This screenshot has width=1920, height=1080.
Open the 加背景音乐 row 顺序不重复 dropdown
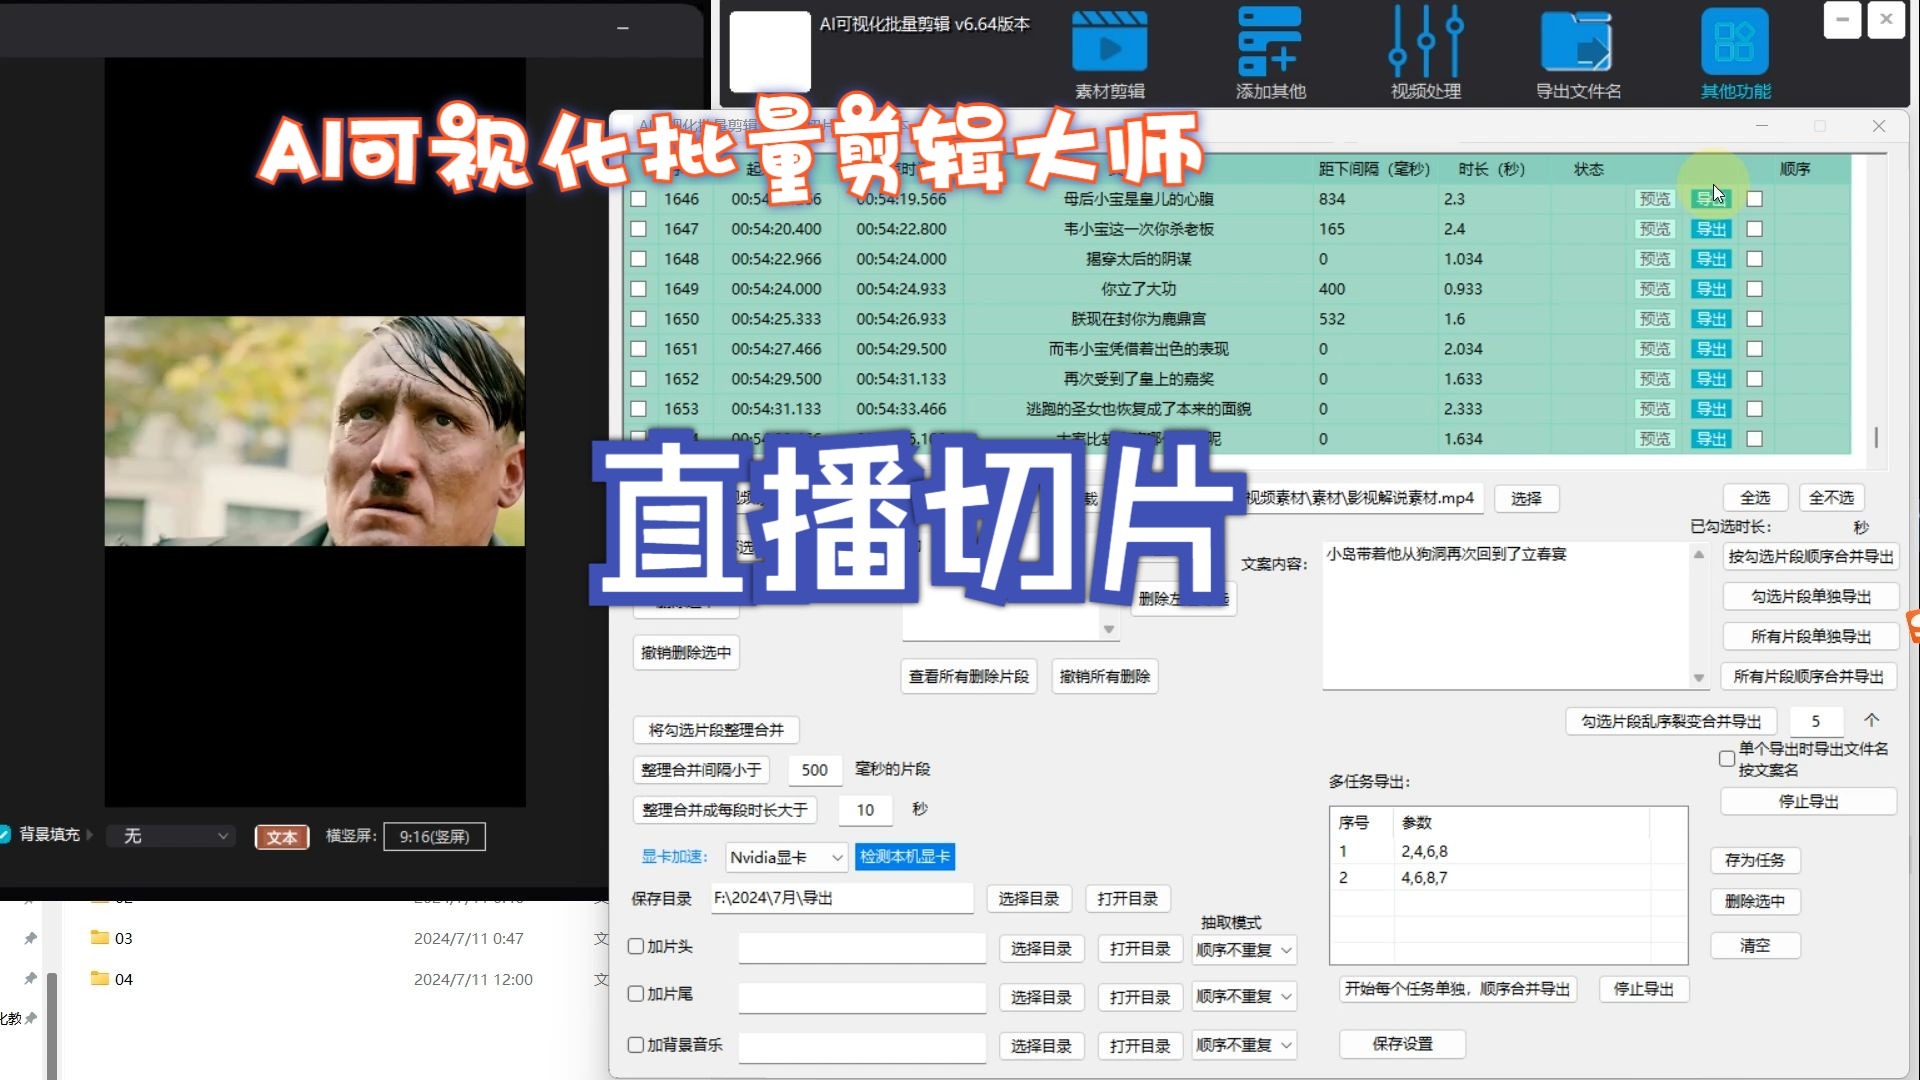pos(1244,1045)
